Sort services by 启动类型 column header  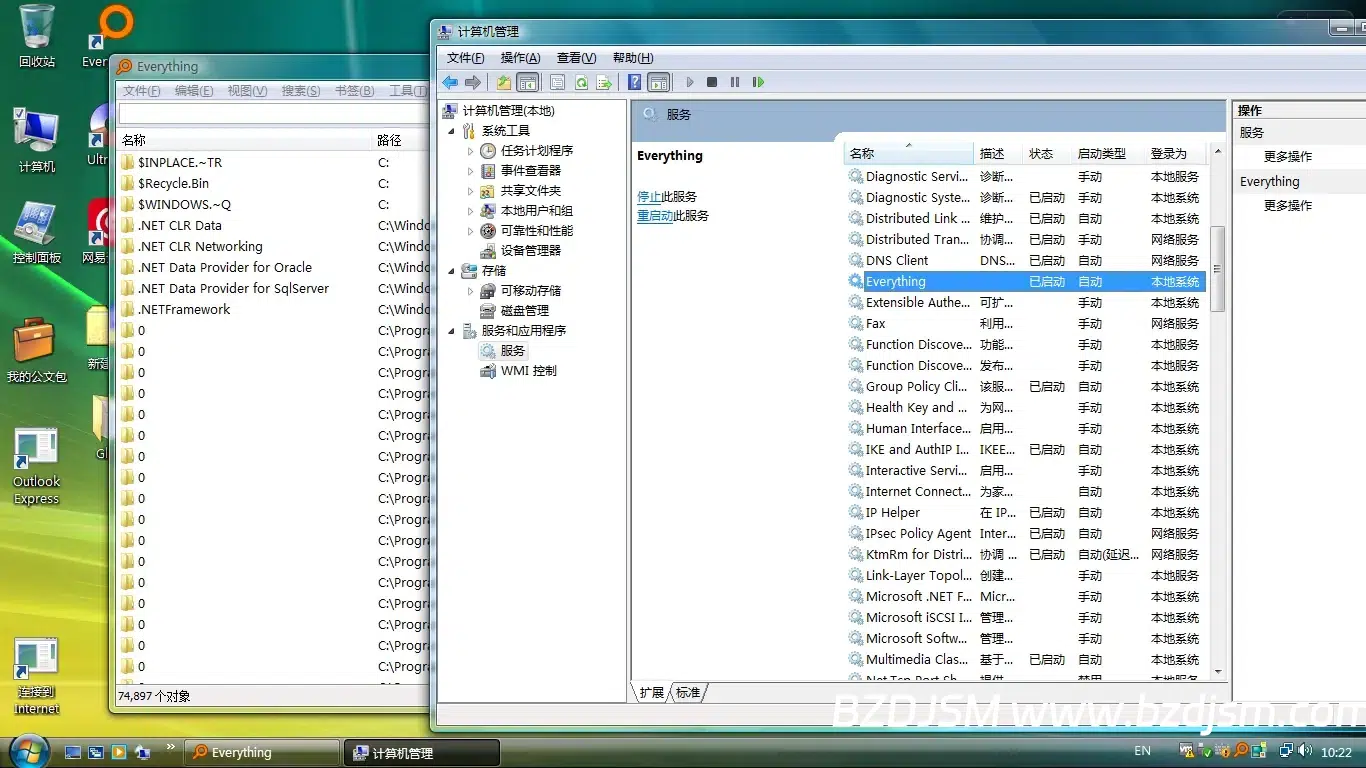point(1108,154)
